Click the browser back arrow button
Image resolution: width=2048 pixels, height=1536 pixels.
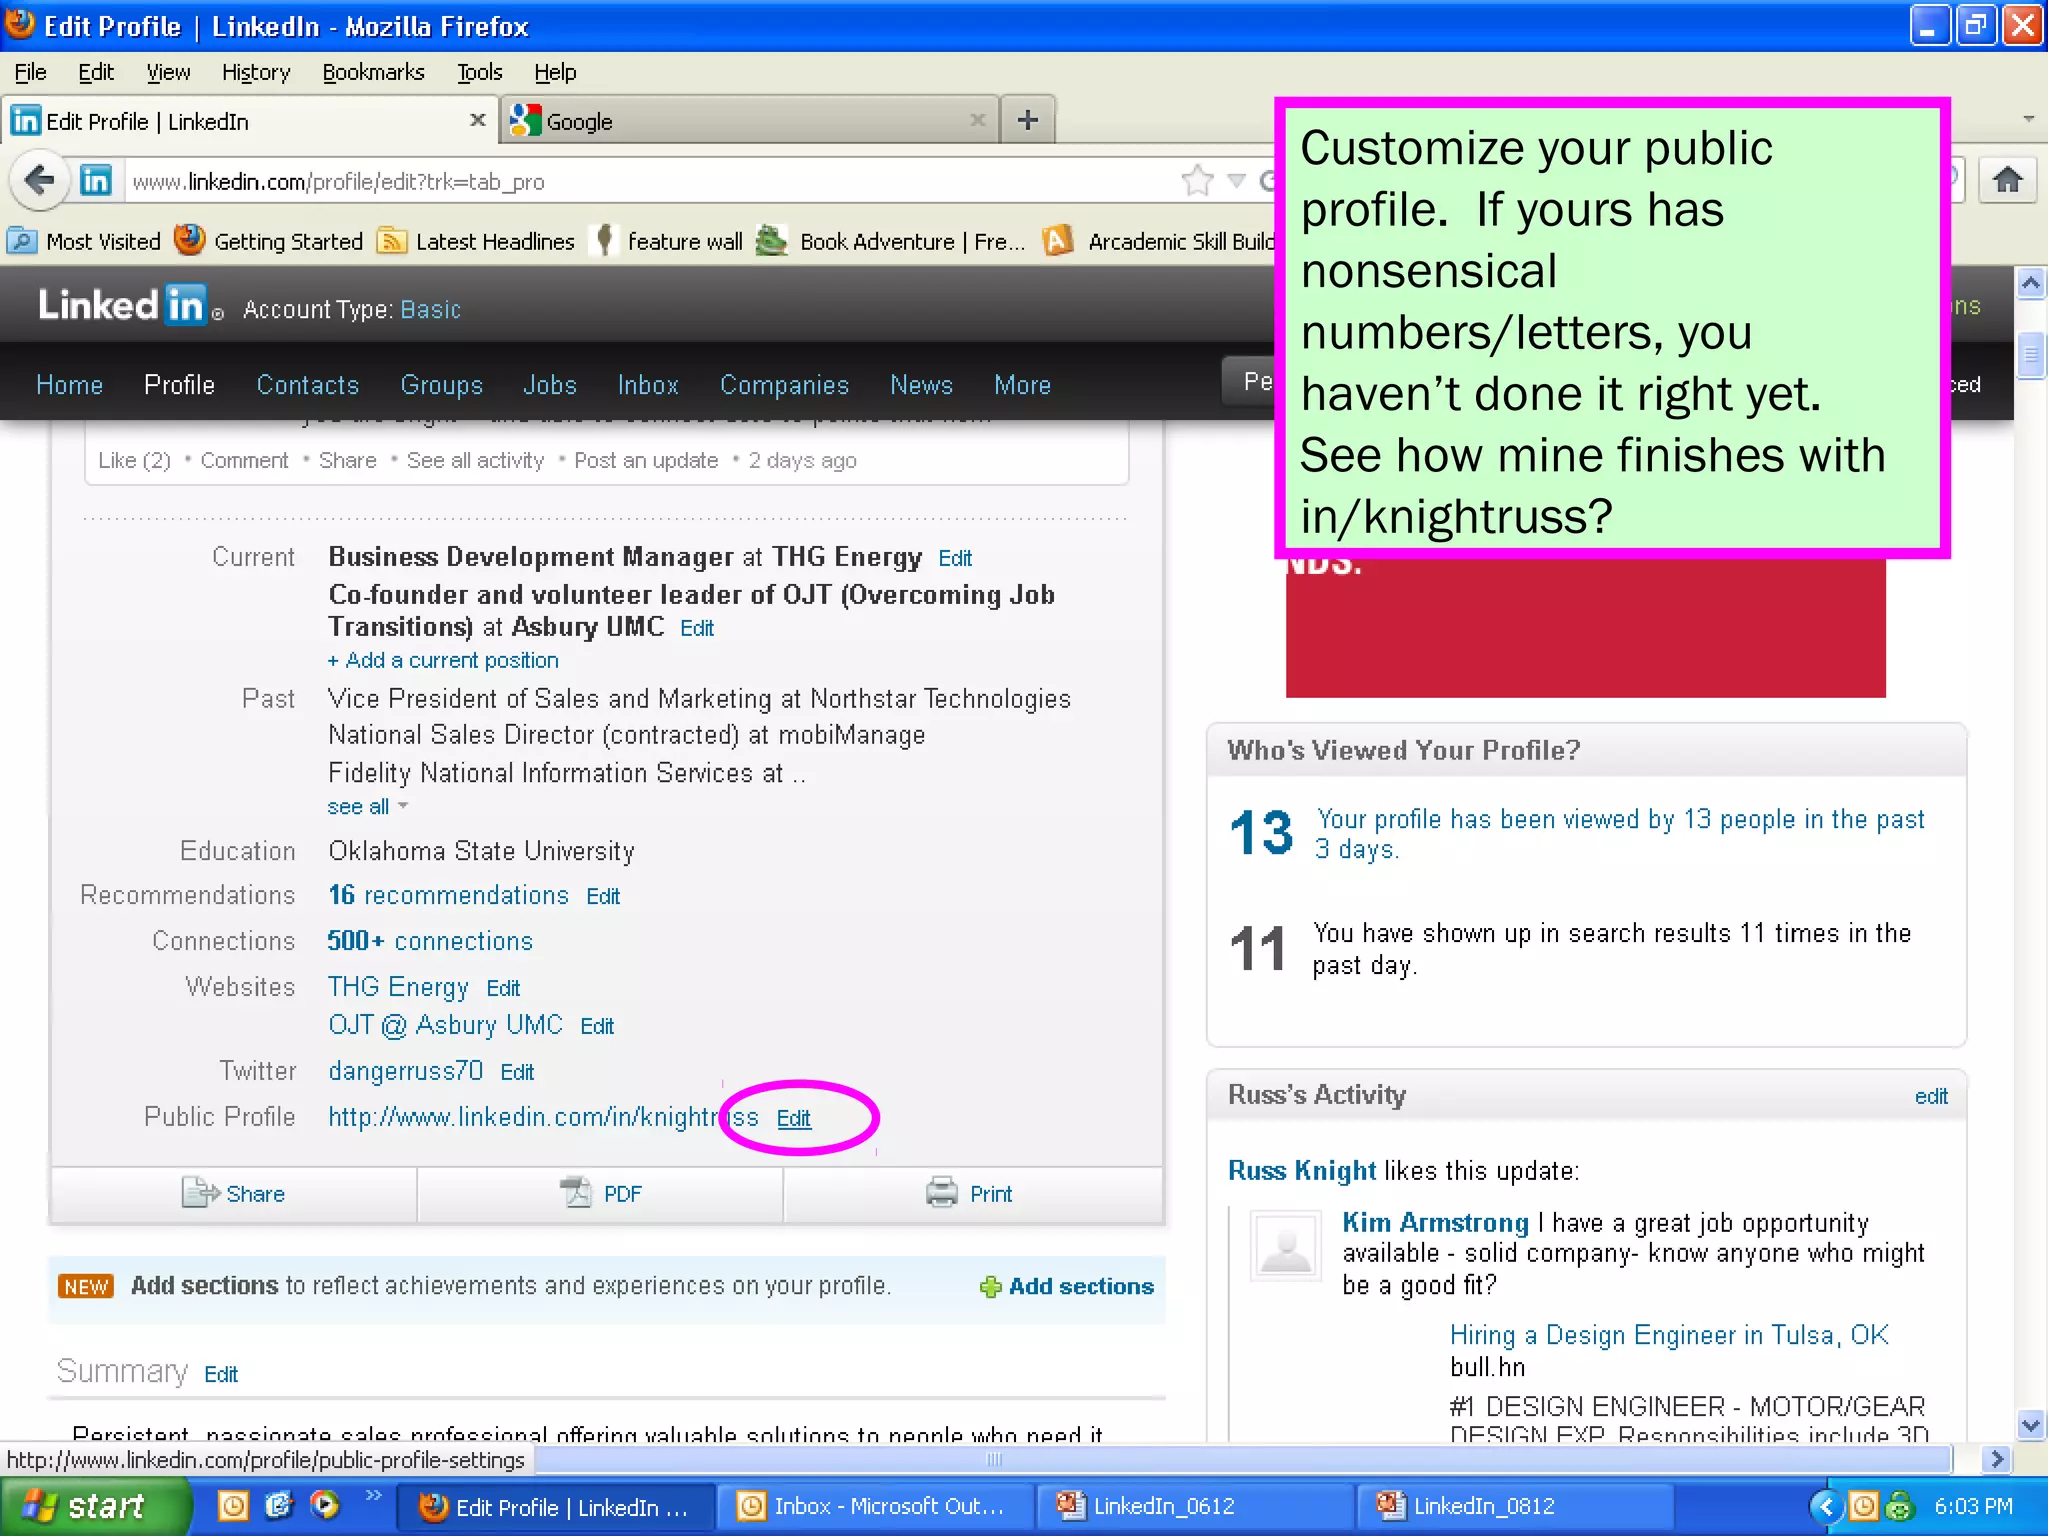[40, 181]
